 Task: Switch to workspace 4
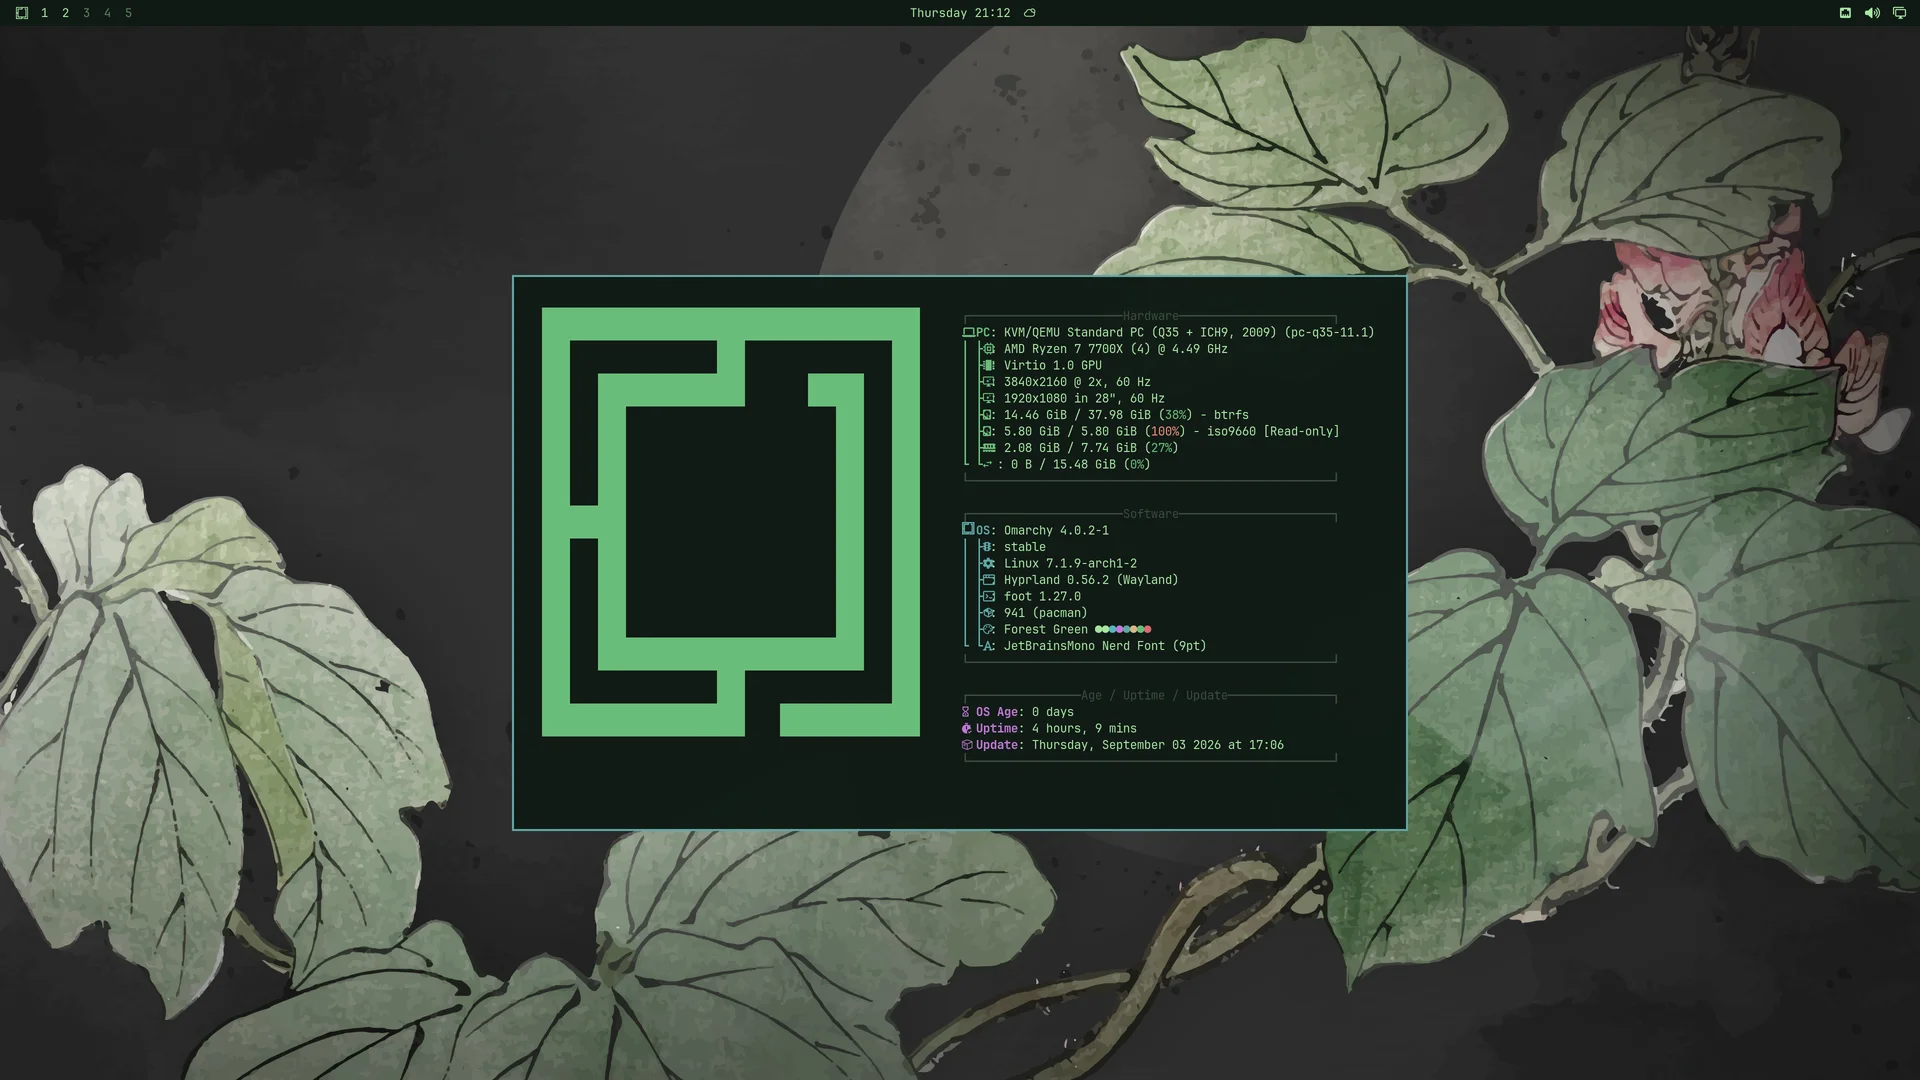(107, 13)
